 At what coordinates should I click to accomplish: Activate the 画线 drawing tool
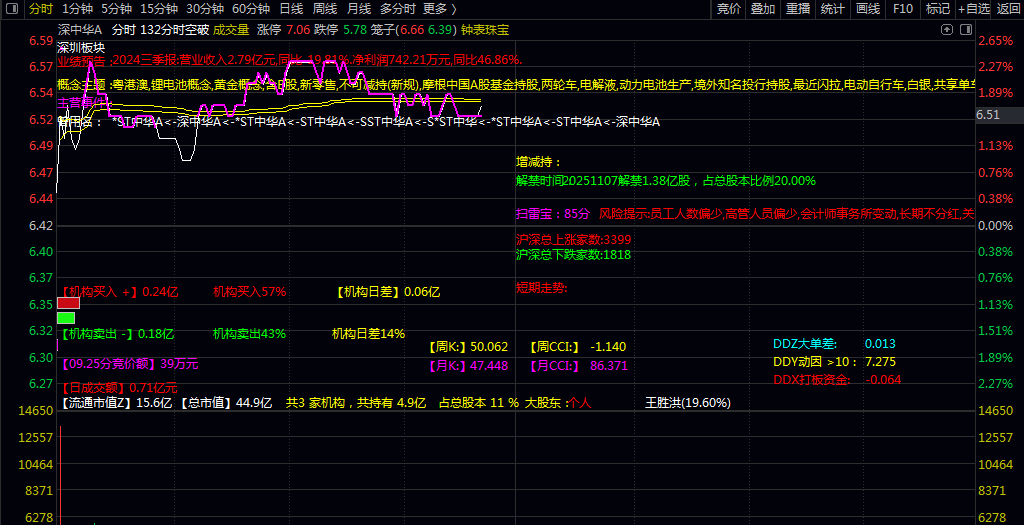tap(867, 8)
